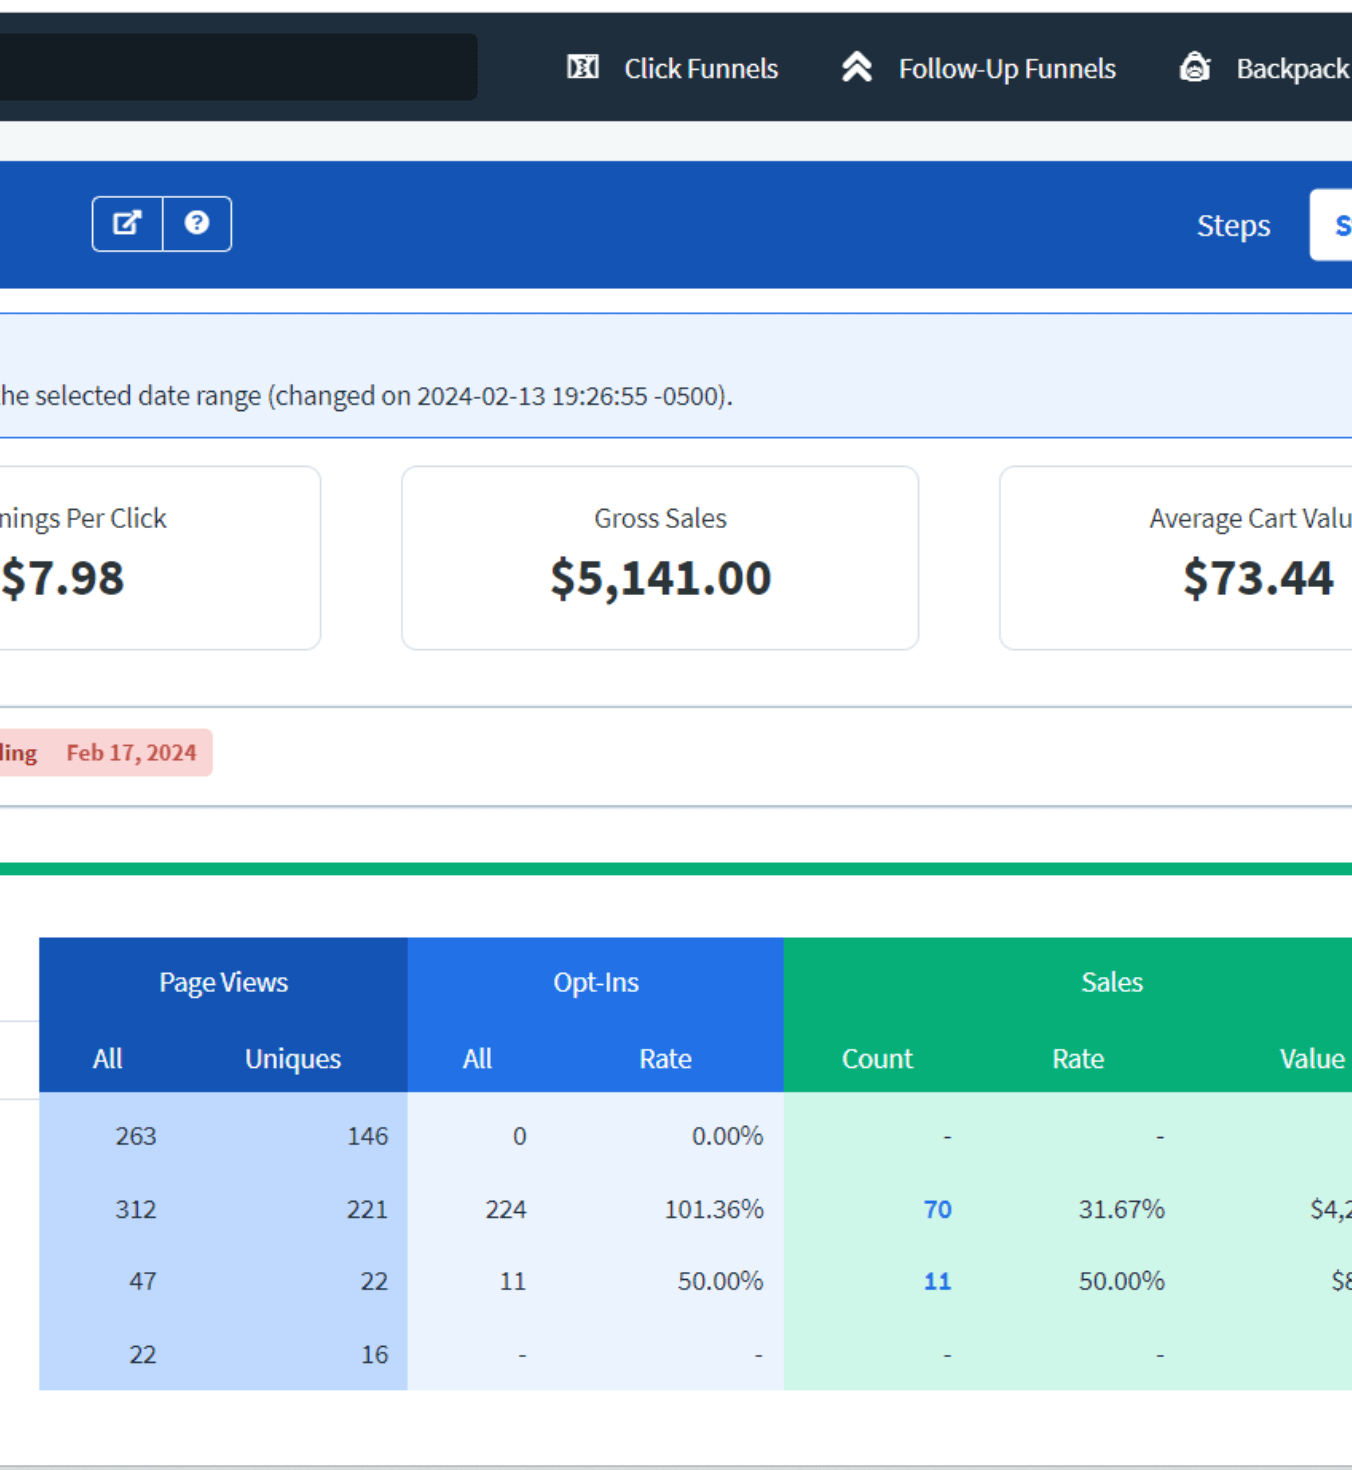This screenshot has height=1470, width=1352.
Task: Click the Value subheader under Sales
Action: tap(1312, 1058)
